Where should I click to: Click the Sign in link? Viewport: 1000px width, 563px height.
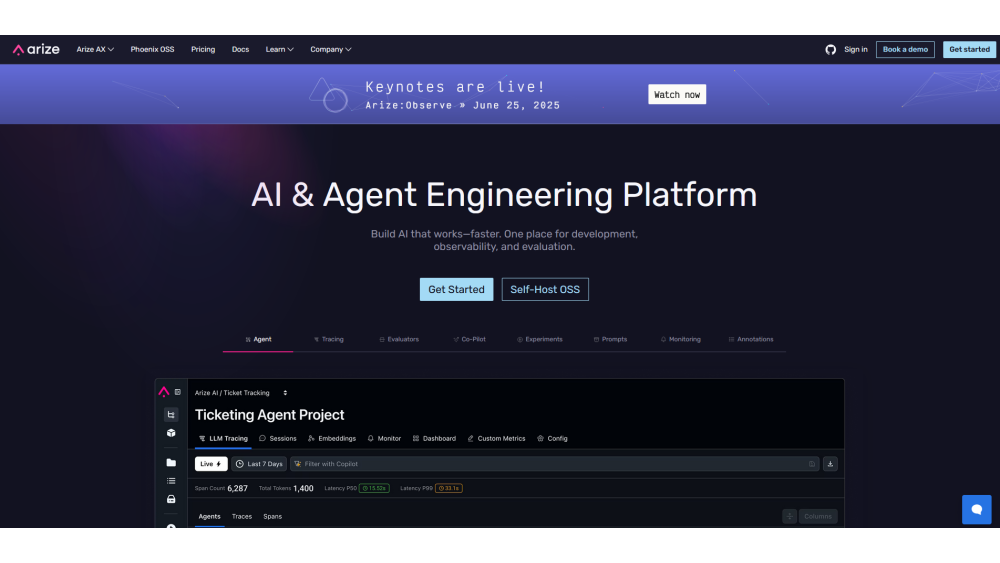(856, 49)
